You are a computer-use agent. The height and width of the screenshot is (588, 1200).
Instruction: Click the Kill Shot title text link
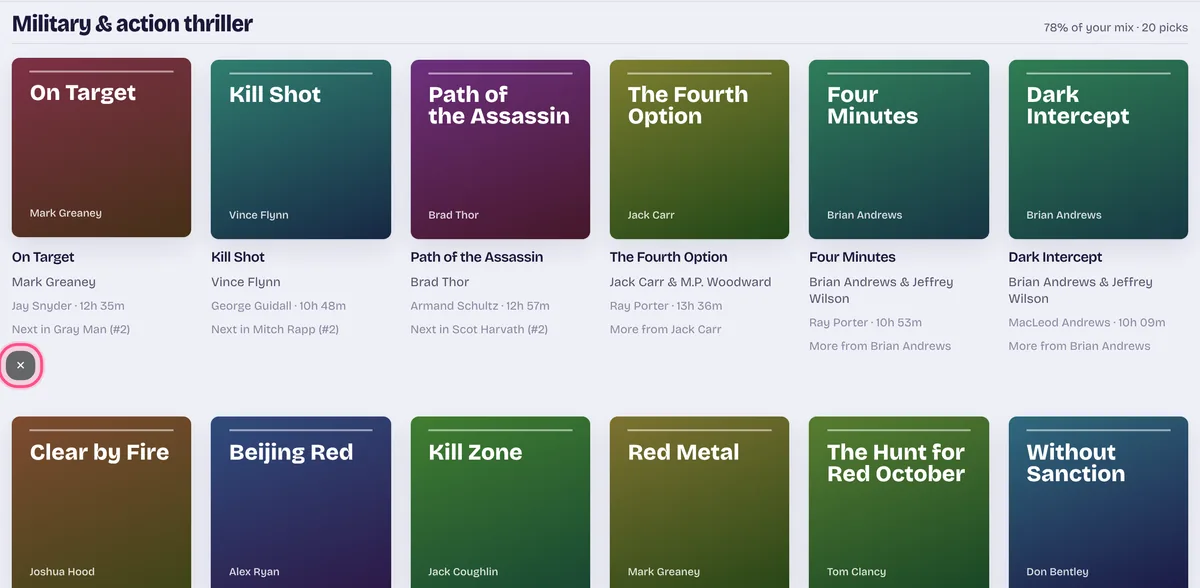[x=238, y=257]
